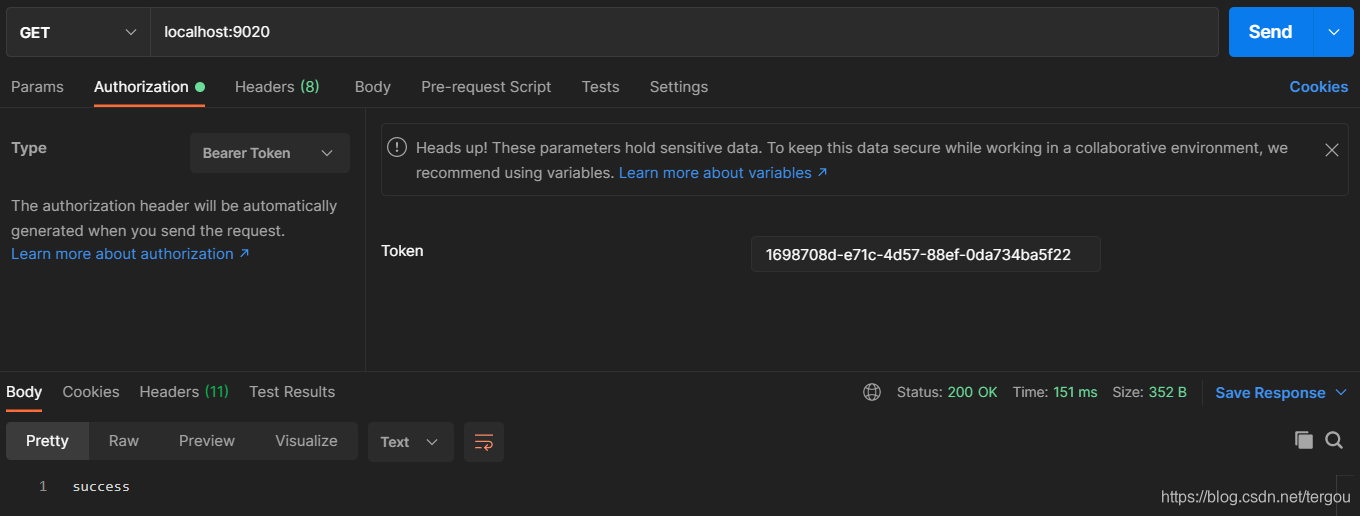Dismiss the Heads up warning banner
1360x516 pixels.
1331,150
